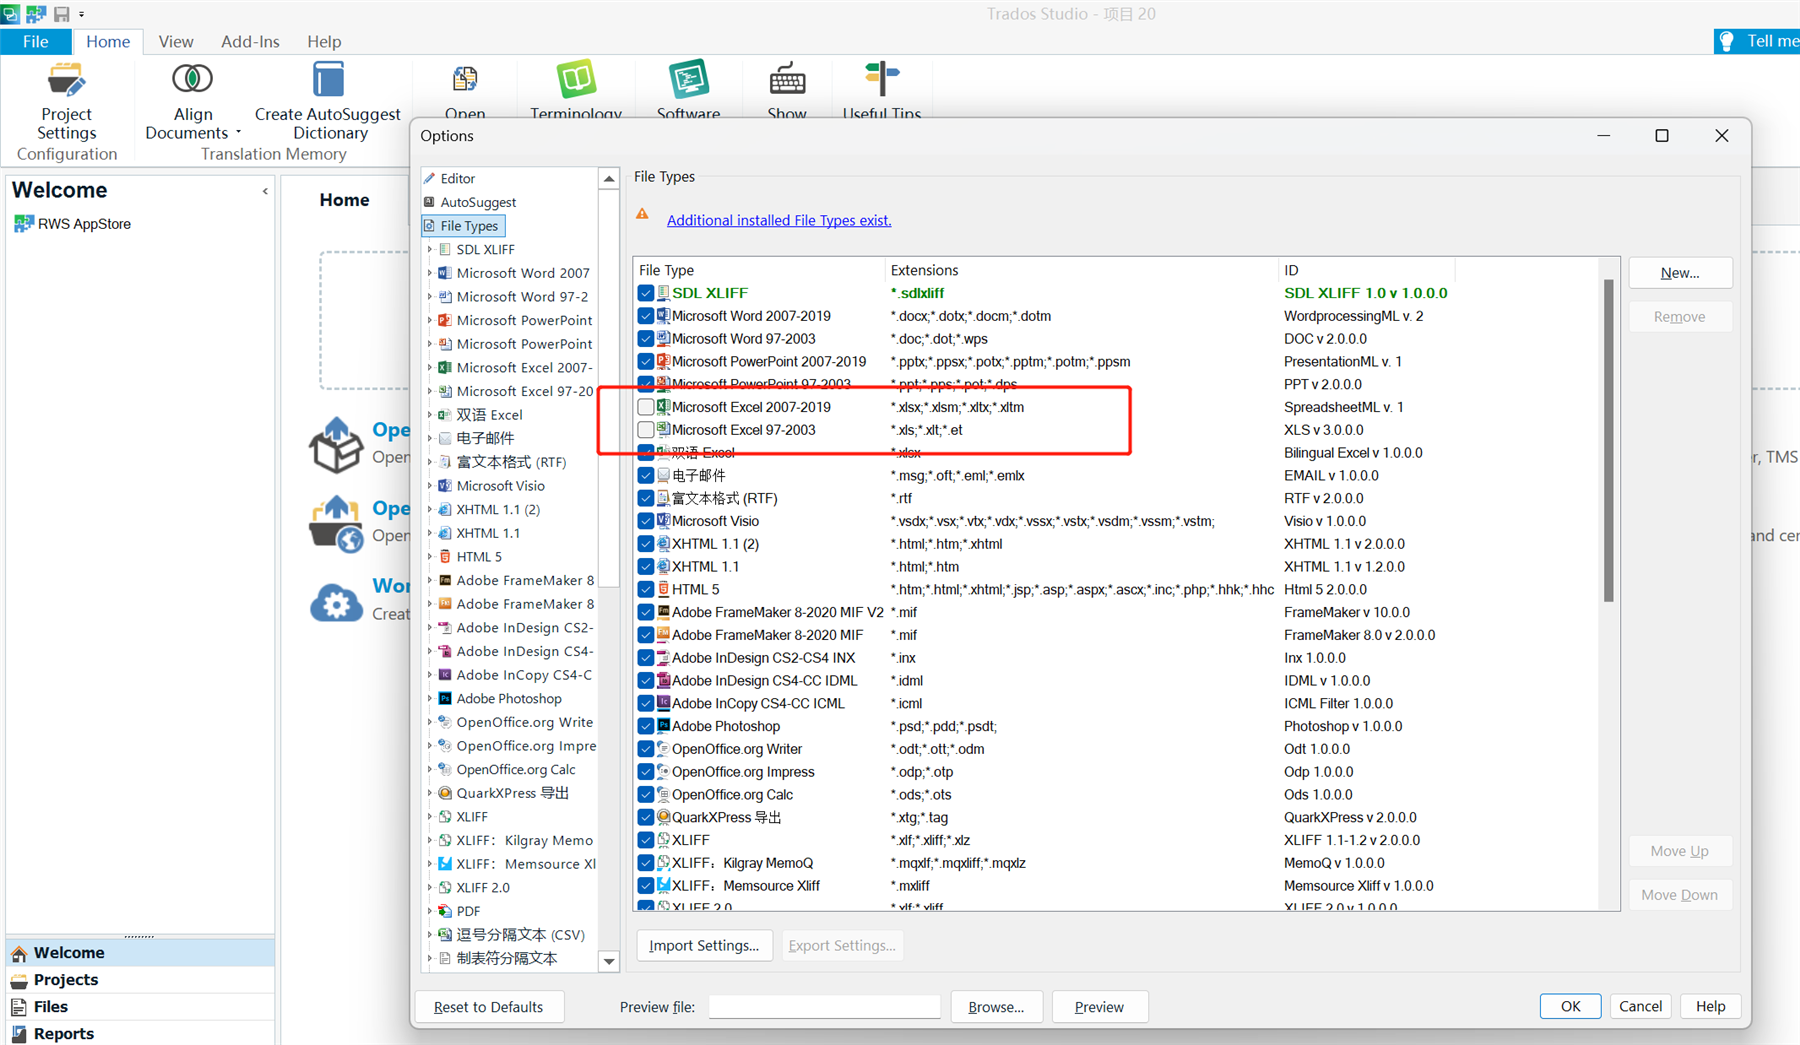1800x1045 pixels.
Task: Click the HTML 5 icon in the file type list
Action: click(663, 589)
